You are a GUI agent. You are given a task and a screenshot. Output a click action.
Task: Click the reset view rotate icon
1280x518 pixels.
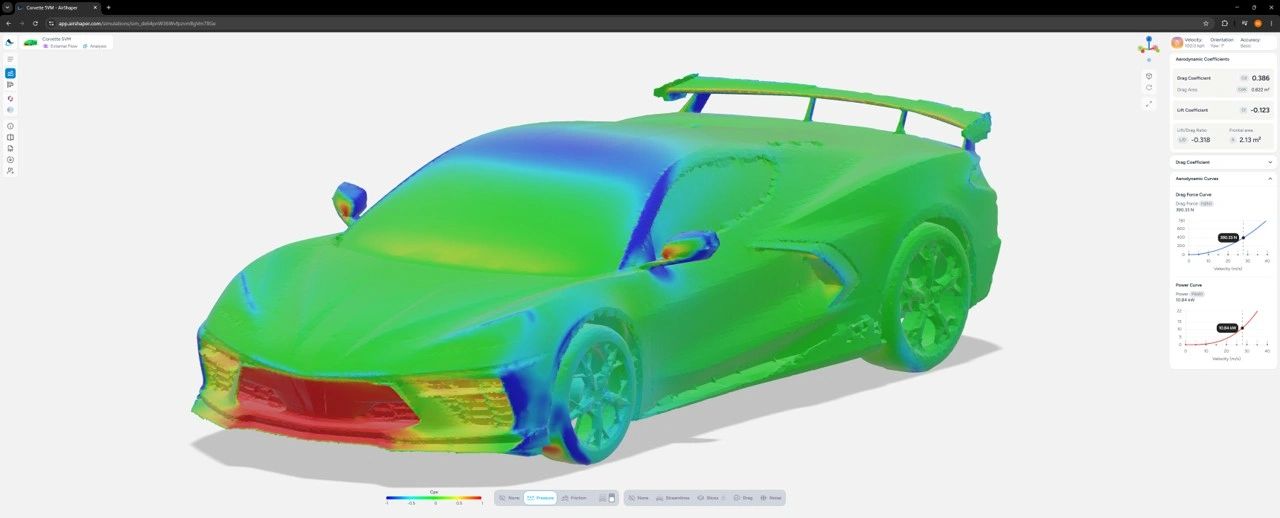tap(1149, 88)
